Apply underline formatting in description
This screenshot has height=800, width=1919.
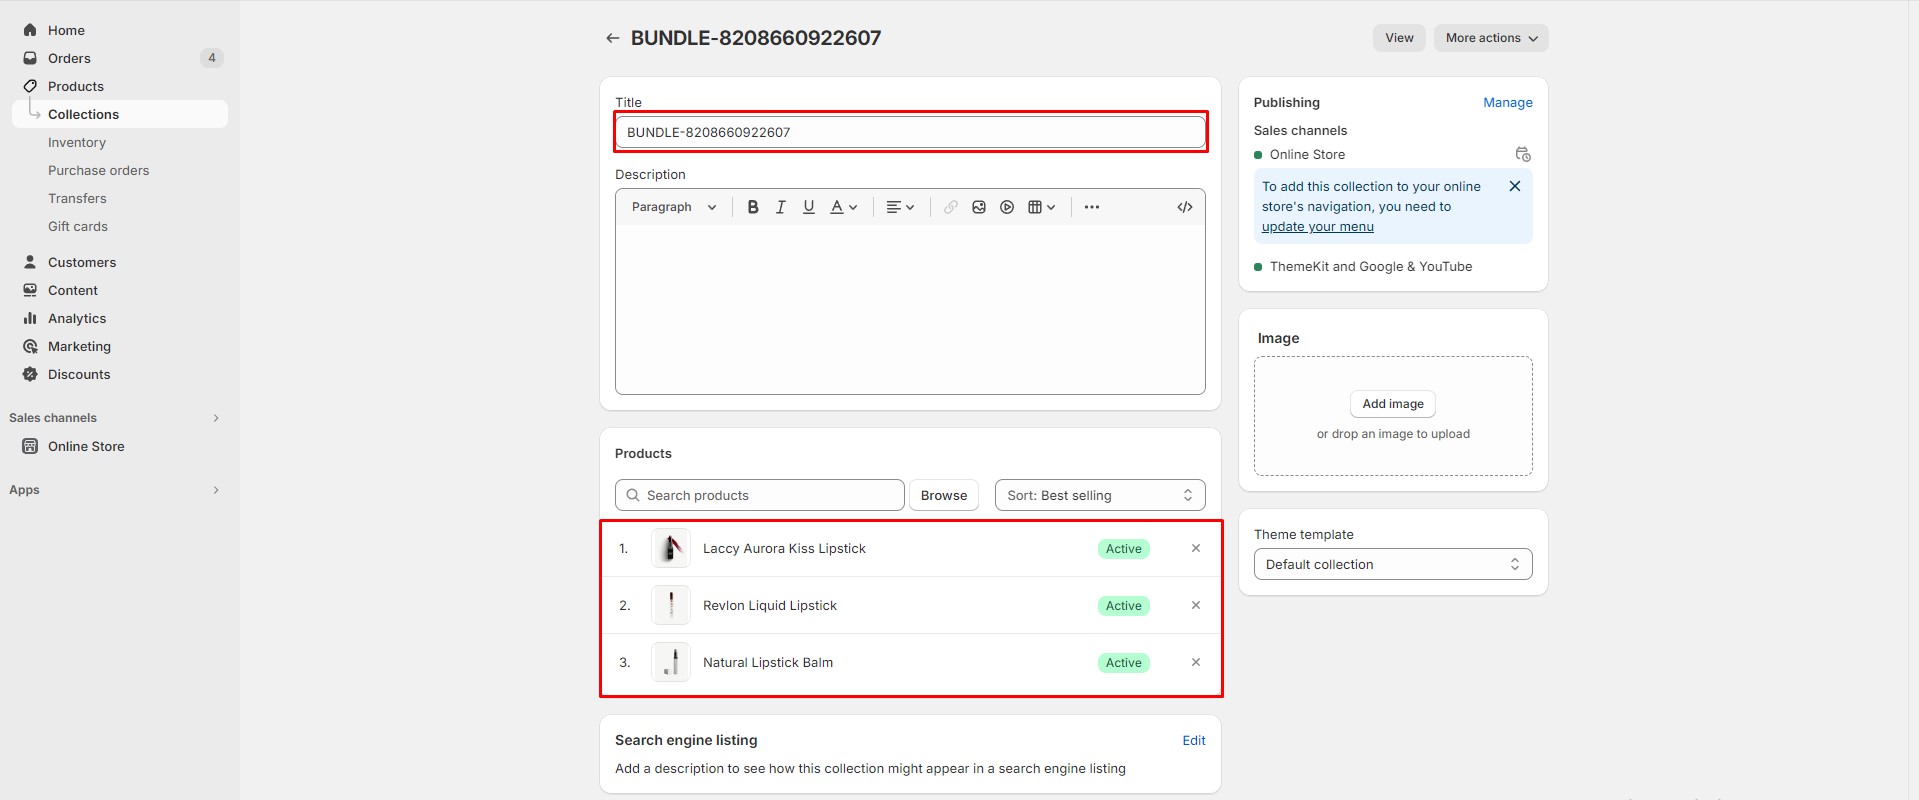[809, 207]
